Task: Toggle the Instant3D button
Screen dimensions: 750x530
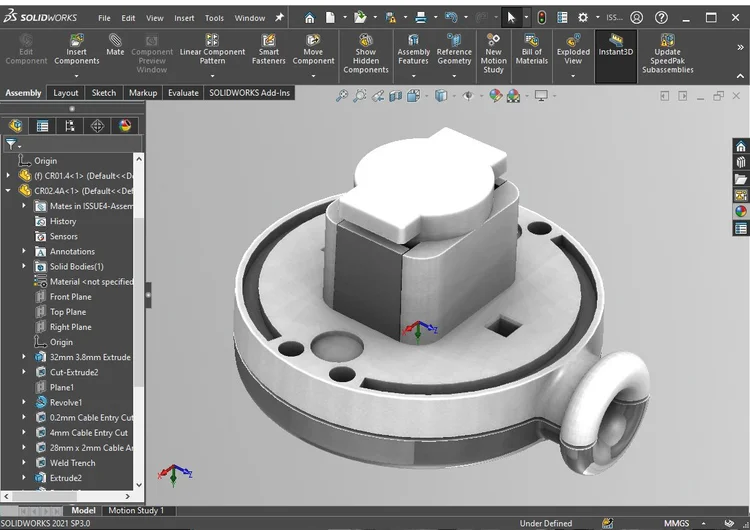Action: 616,55
